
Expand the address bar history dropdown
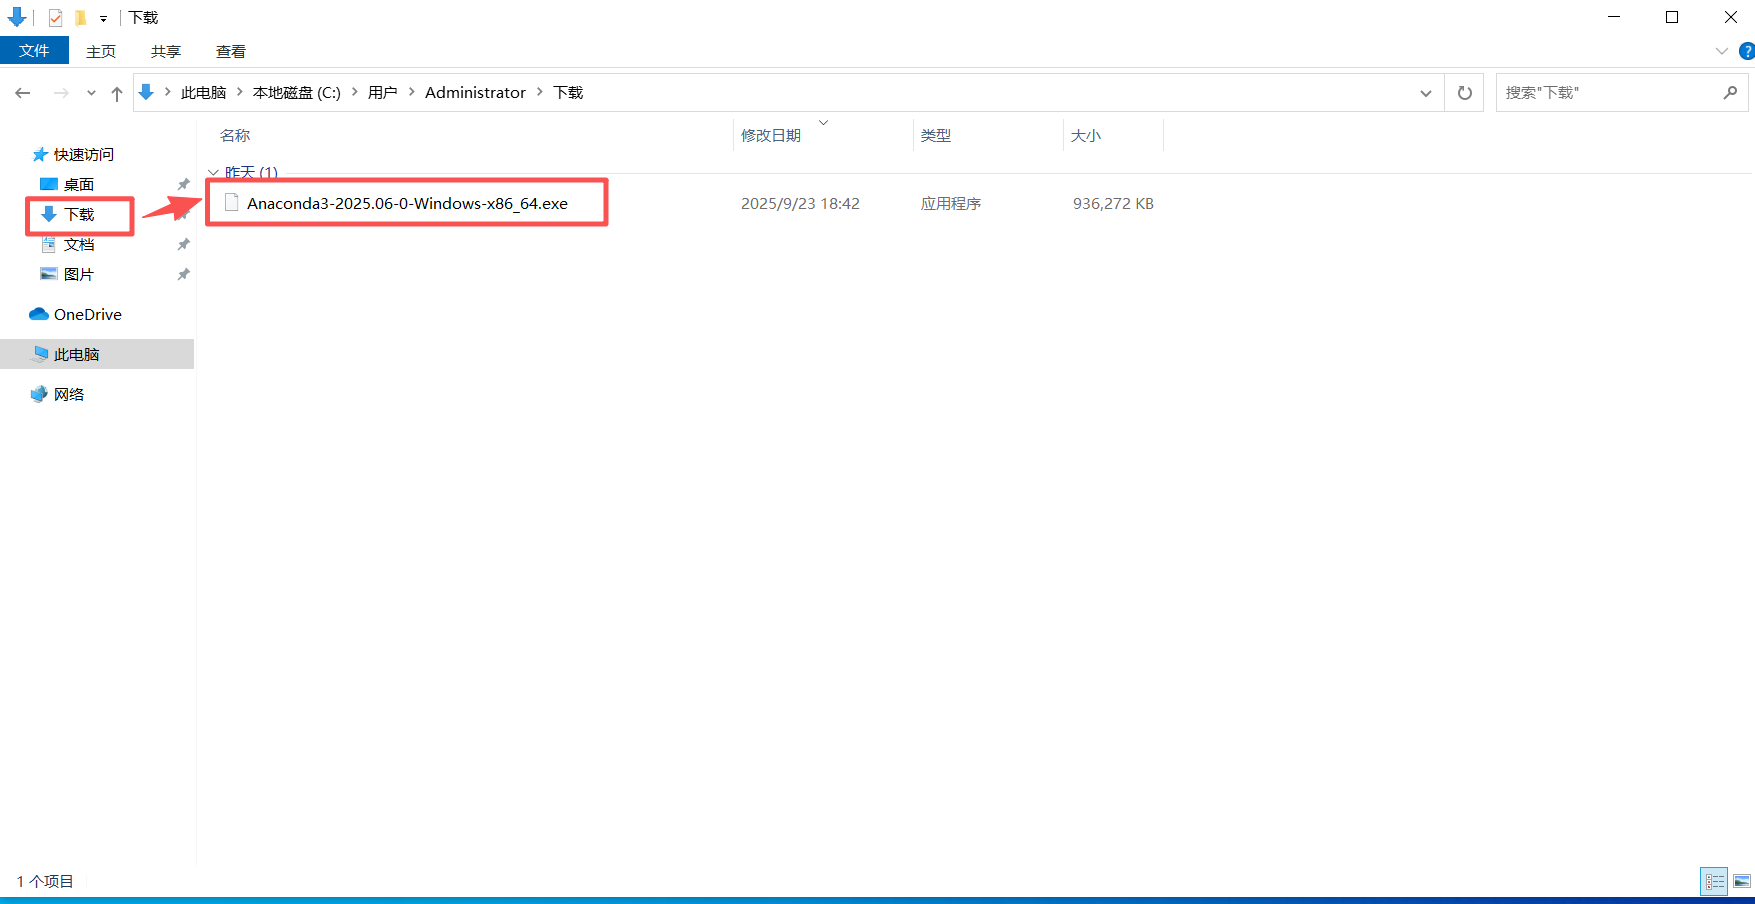point(1425,93)
